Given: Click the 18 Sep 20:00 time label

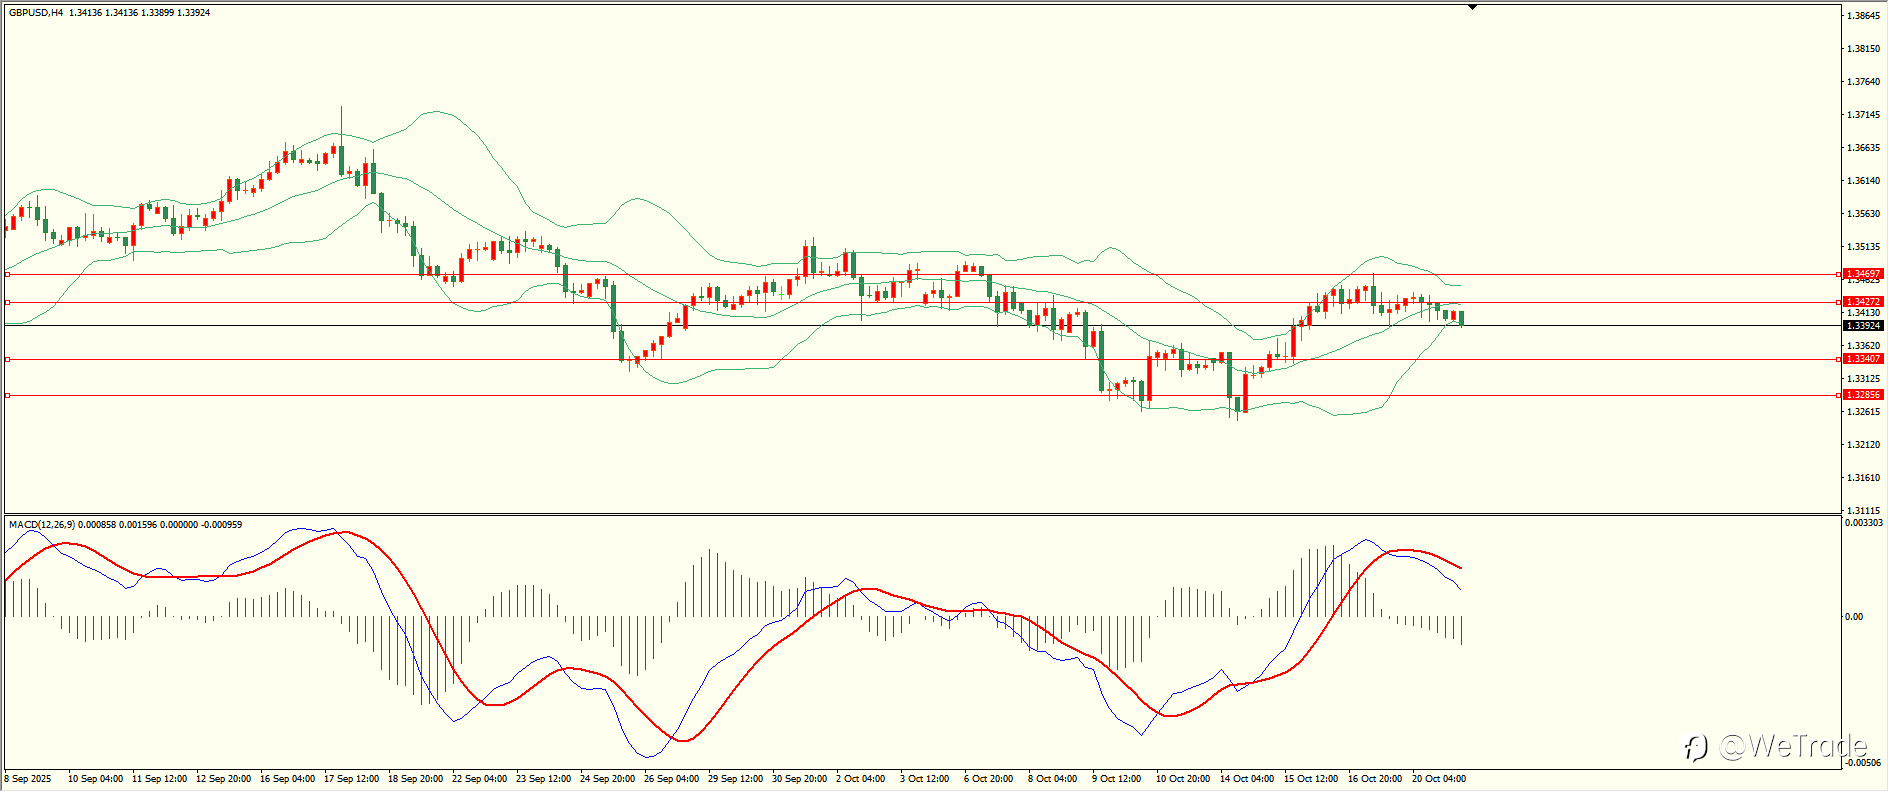Looking at the screenshot, I should (415, 779).
